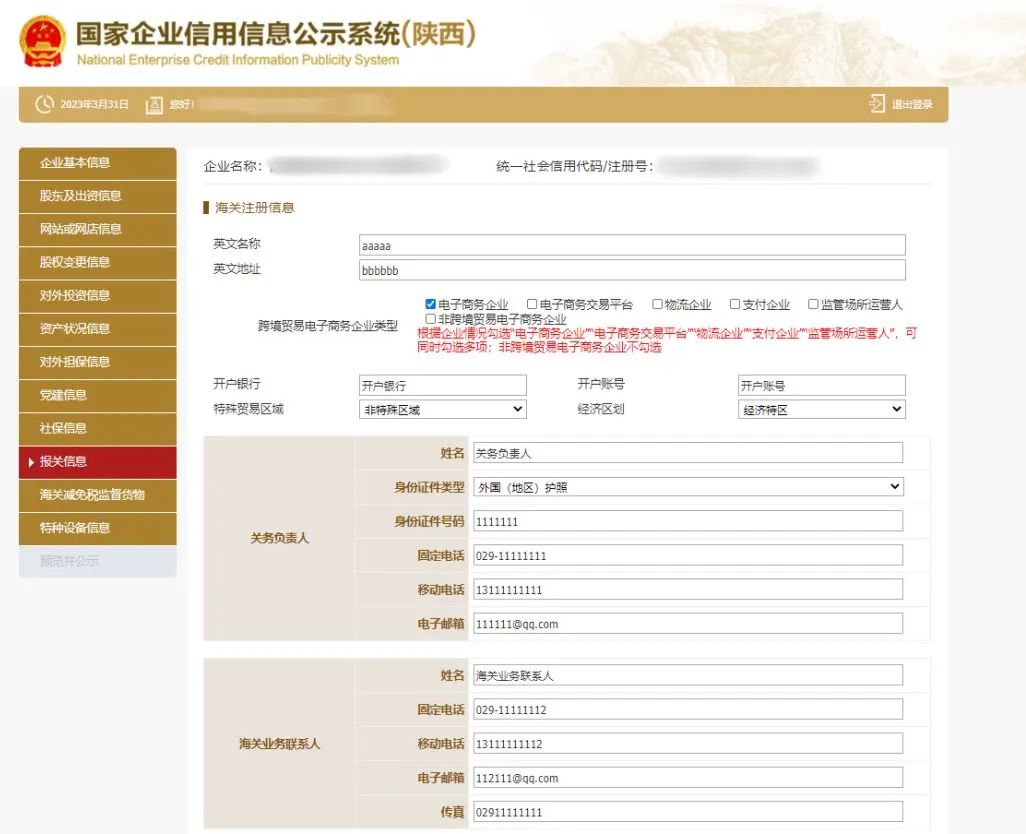The image size is (1026, 834).
Task: Click the 退出登录 link
Action: click(912, 104)
